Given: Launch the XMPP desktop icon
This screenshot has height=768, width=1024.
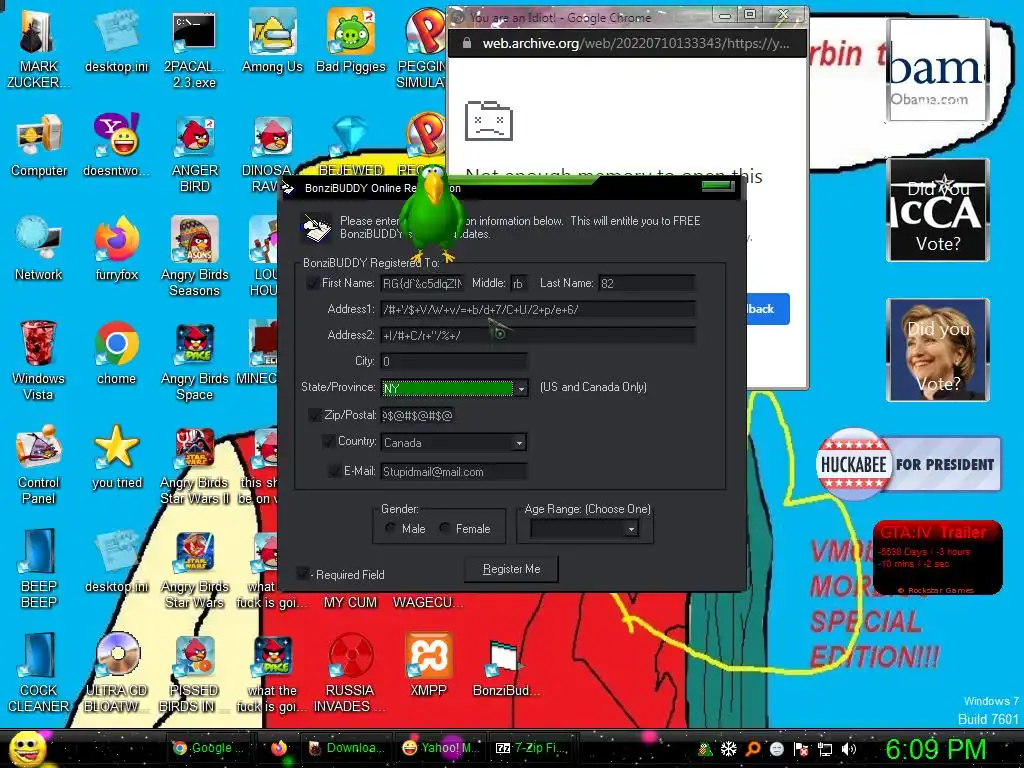Looking at the screenshot, I should (428, 664).
